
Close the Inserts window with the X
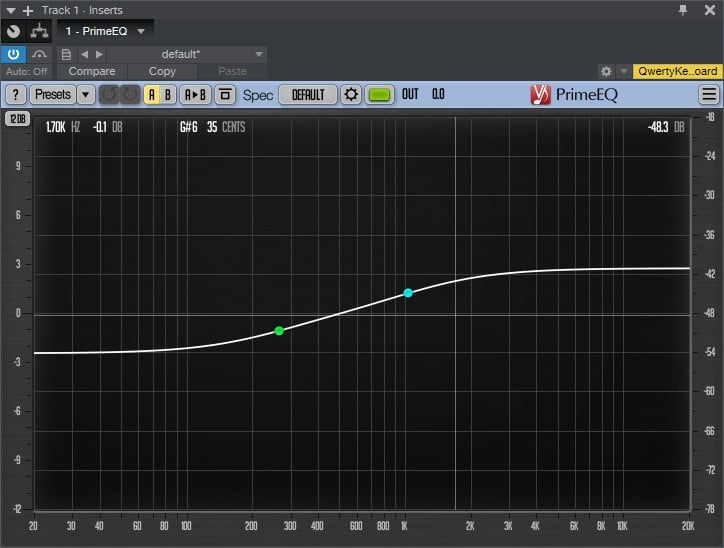pyautogui.click(x=710, y=10)
